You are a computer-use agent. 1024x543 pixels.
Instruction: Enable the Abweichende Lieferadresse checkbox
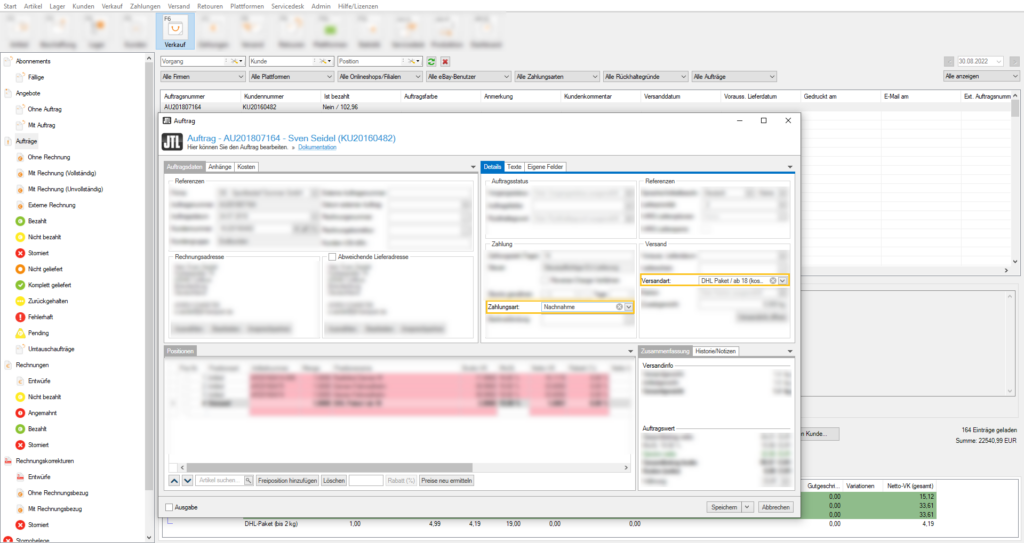point(332,257)
